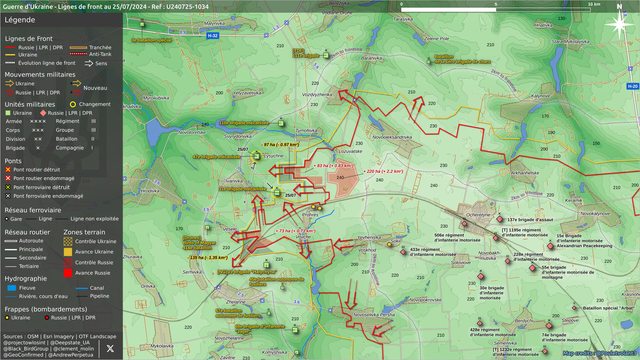Select the H-32 road shield marker

coord(212,36)
